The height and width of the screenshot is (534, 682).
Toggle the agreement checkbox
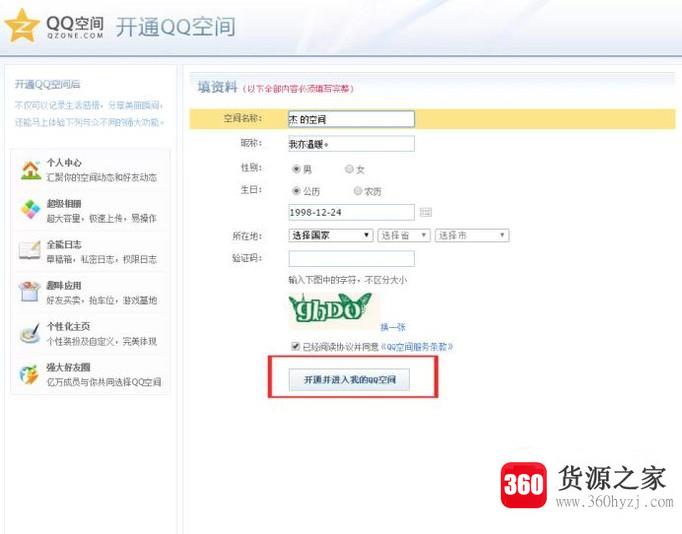pos(295,346)
